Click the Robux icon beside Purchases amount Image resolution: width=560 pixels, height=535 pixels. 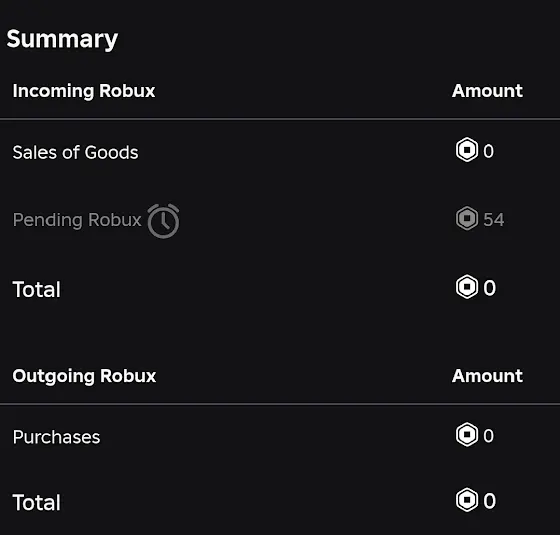click(467, 435)
